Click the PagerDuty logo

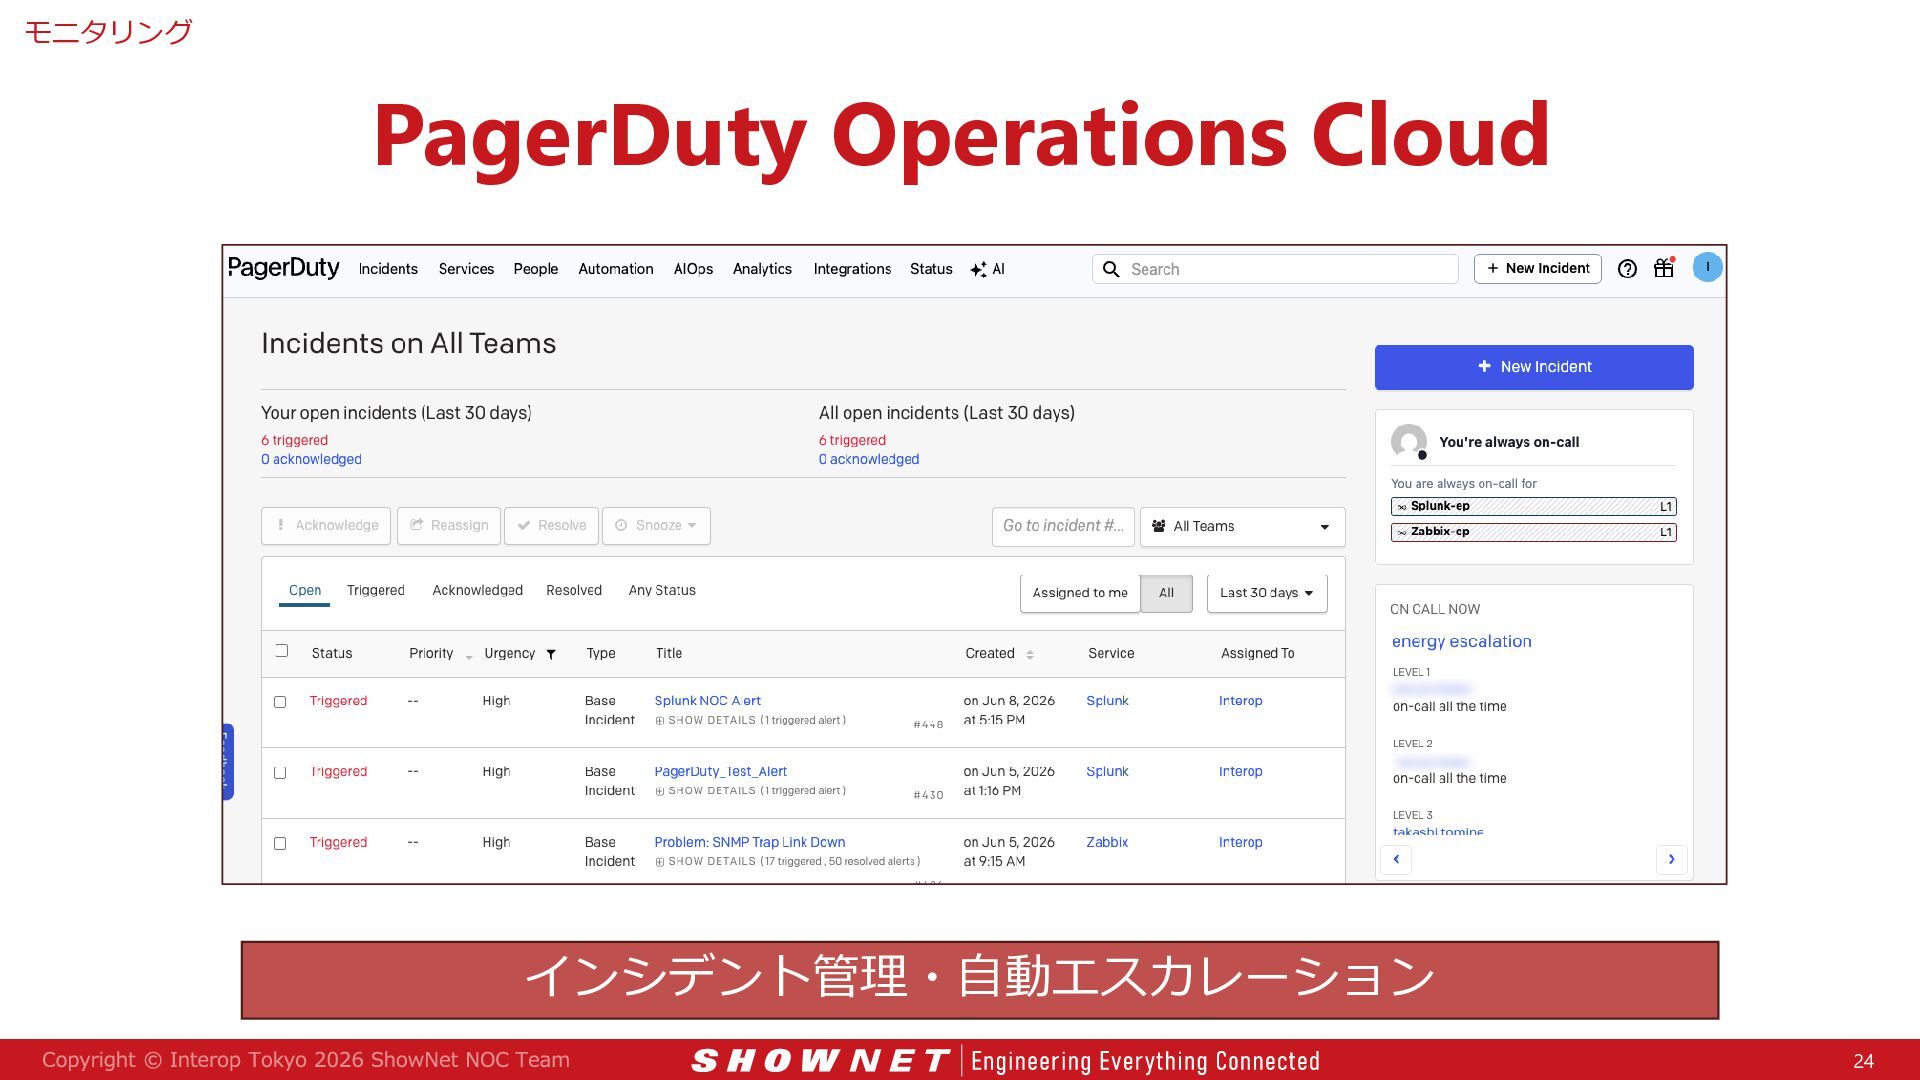(284, 268)
